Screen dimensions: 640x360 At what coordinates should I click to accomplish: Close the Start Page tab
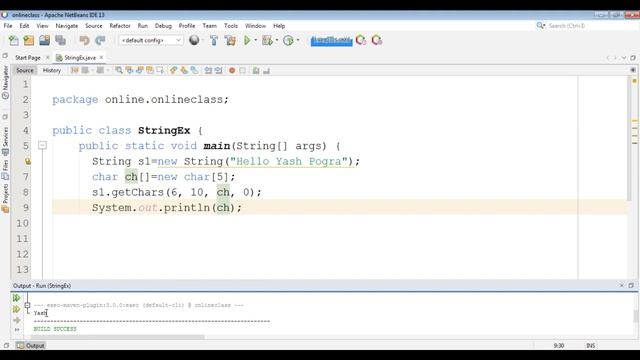coord(47,58)
